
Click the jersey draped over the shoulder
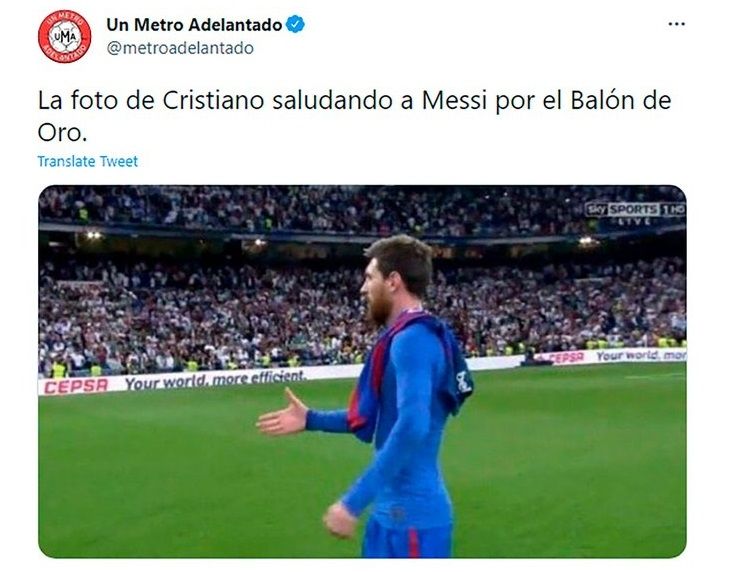click(409, 370)
